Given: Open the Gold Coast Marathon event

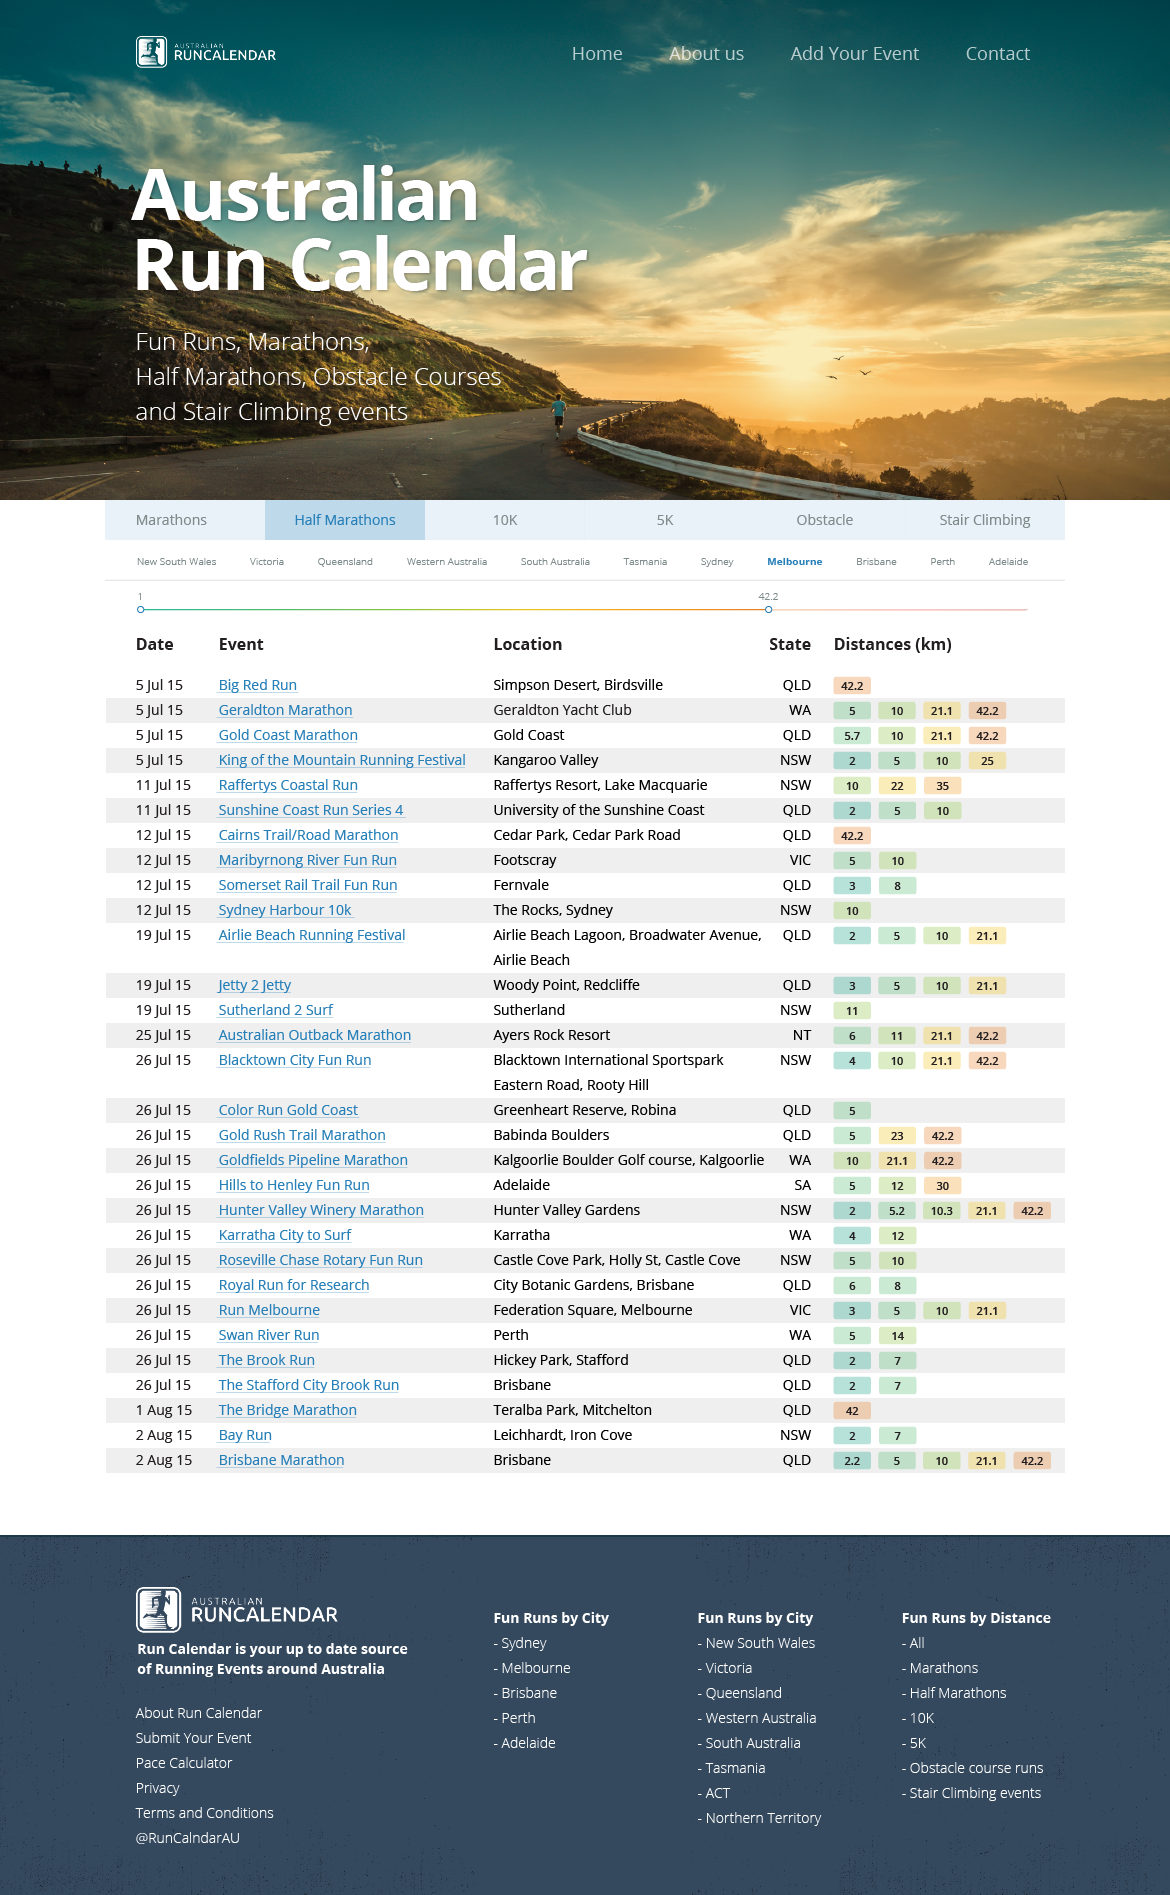Looking at the screenshot, I should [288, 735].
